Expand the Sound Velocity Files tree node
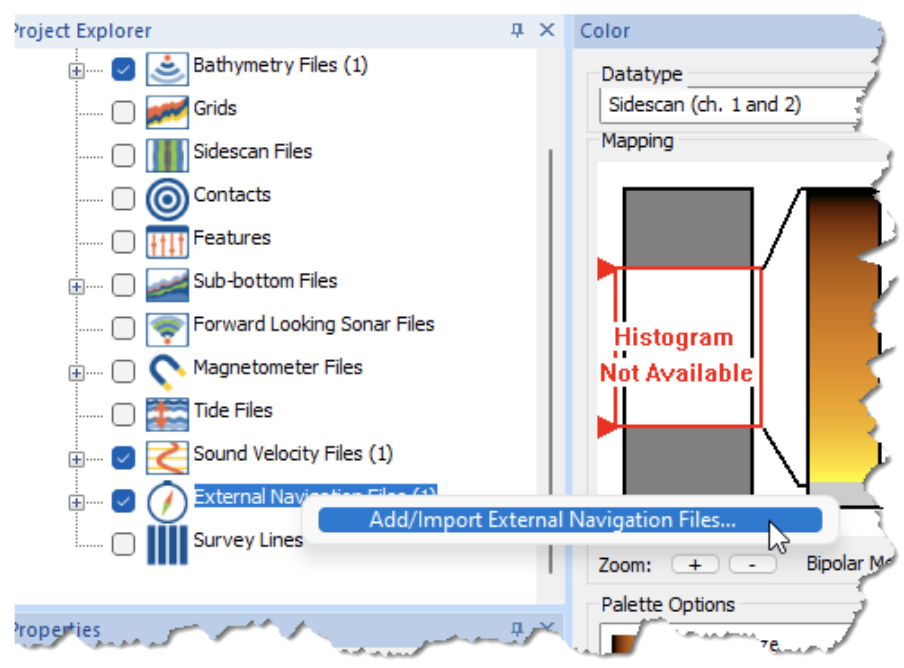This screenshot has width=904, height=668. coord(76,459)
